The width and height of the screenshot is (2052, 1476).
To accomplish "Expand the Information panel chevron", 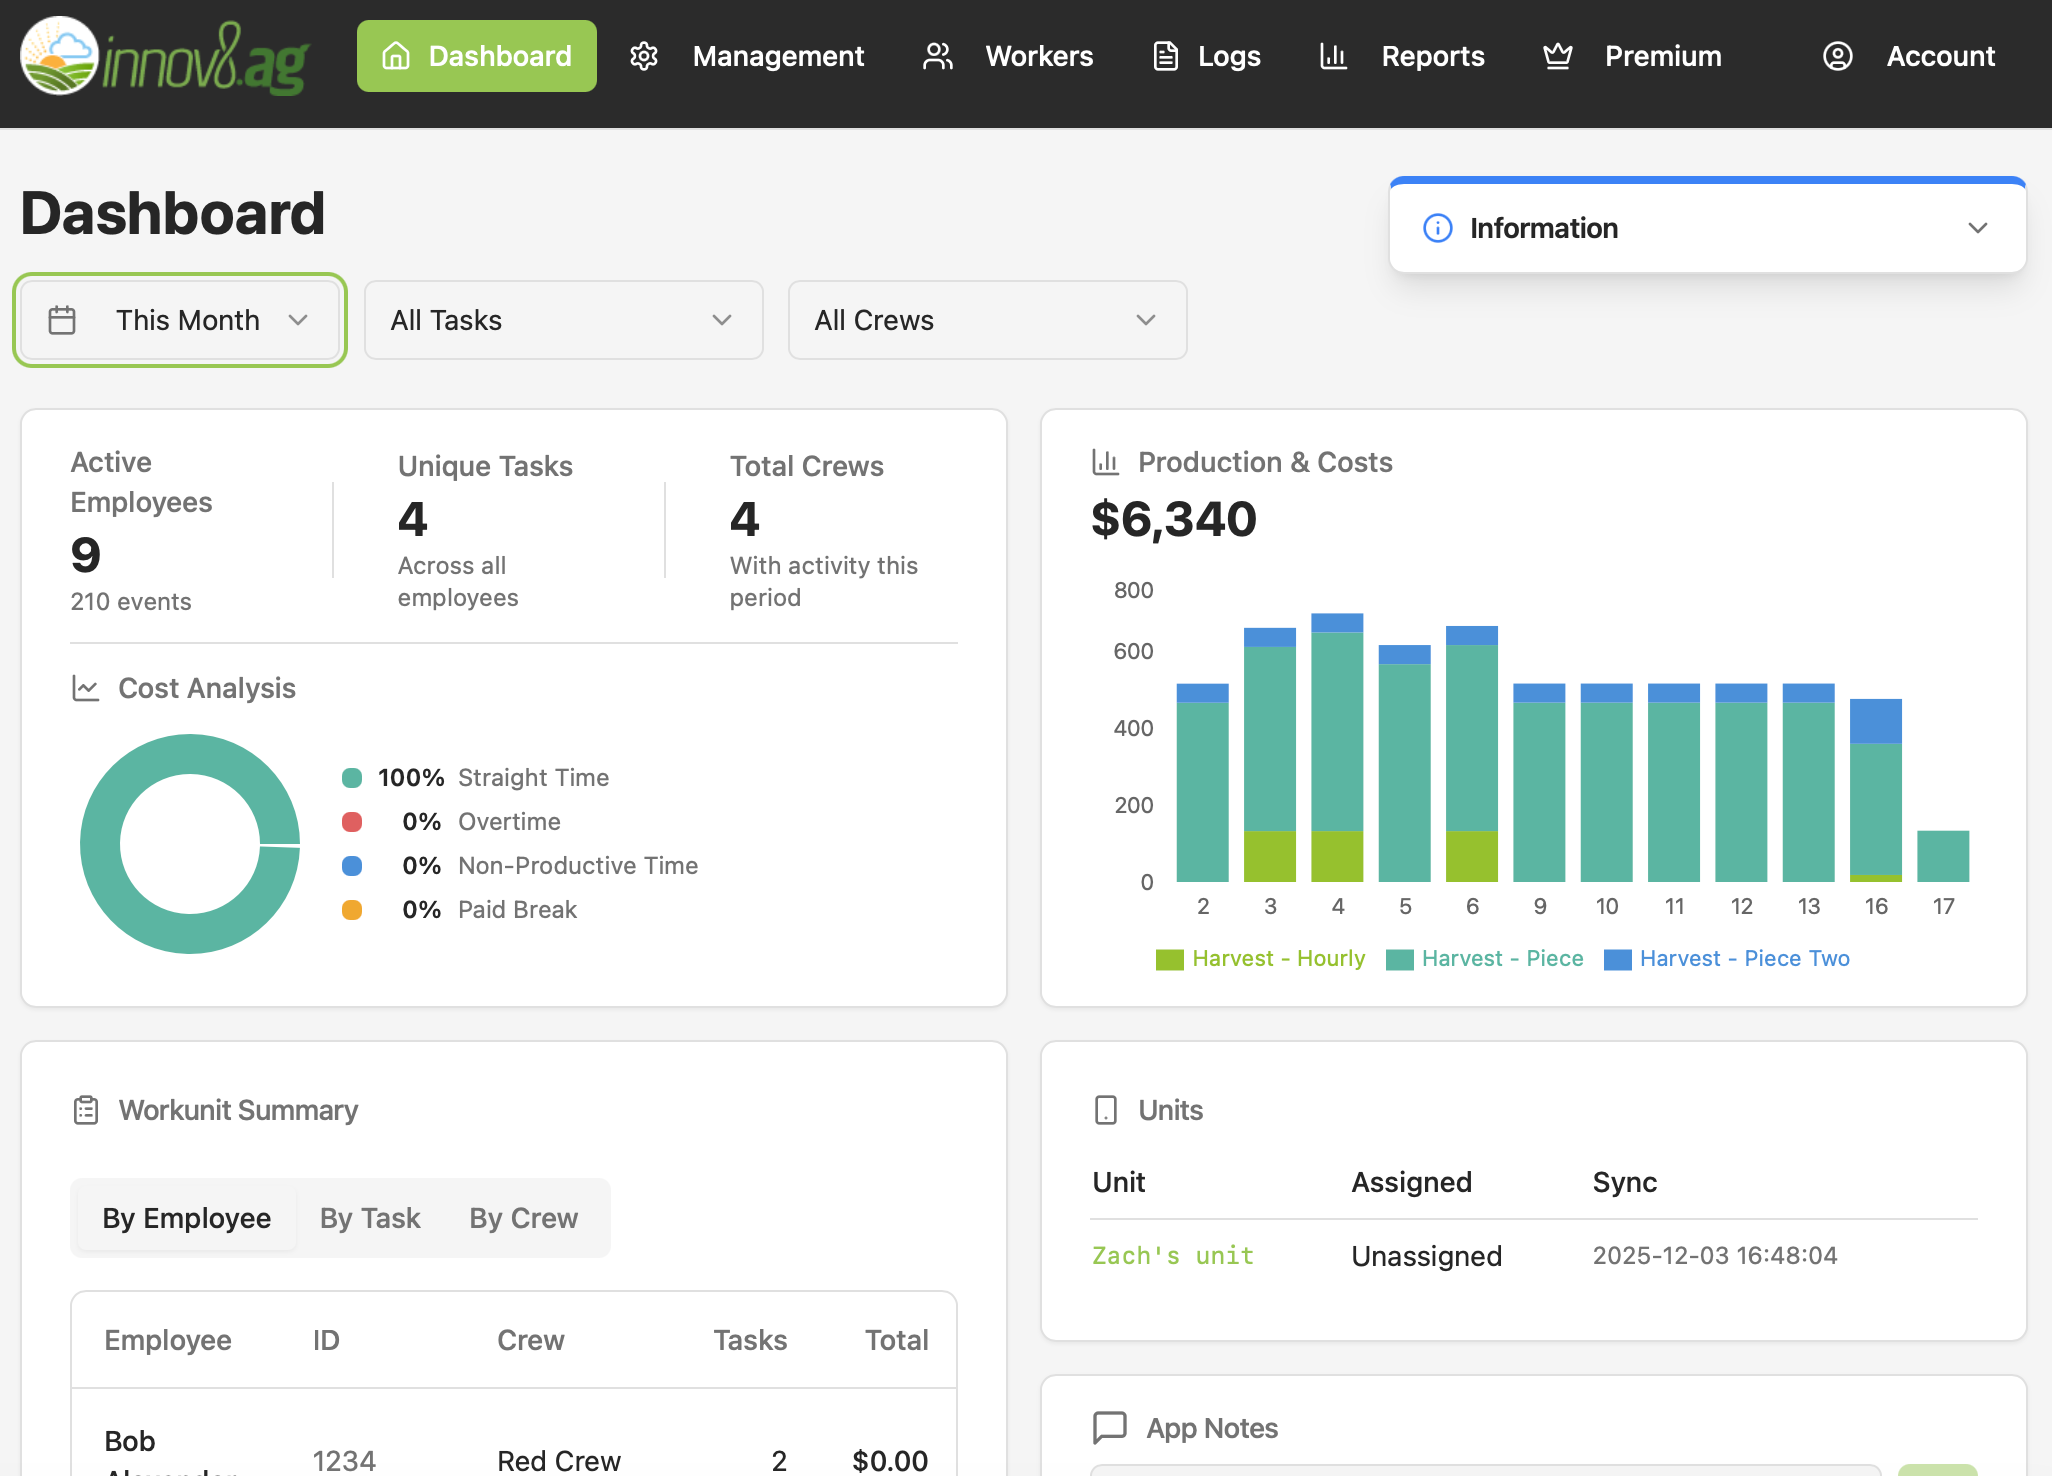I will 1977,228.
